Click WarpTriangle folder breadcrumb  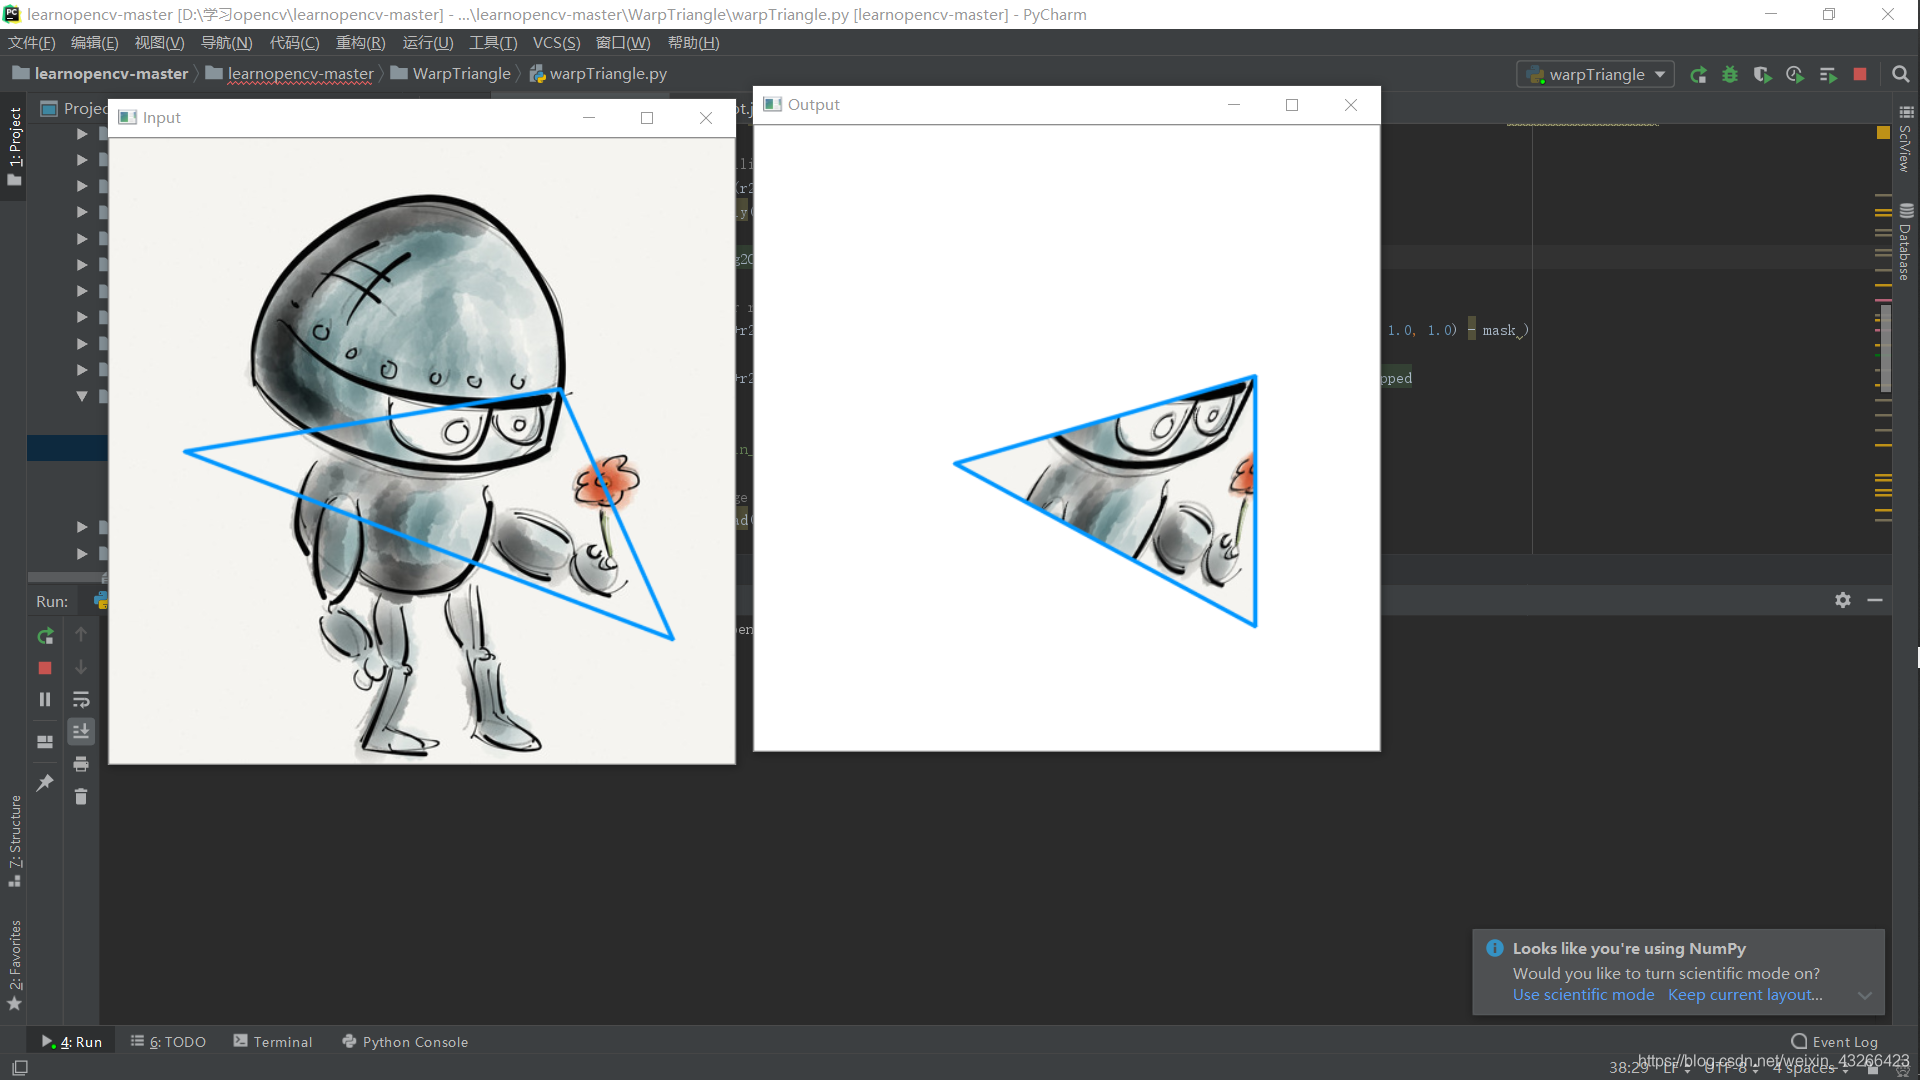click(451, 74)
